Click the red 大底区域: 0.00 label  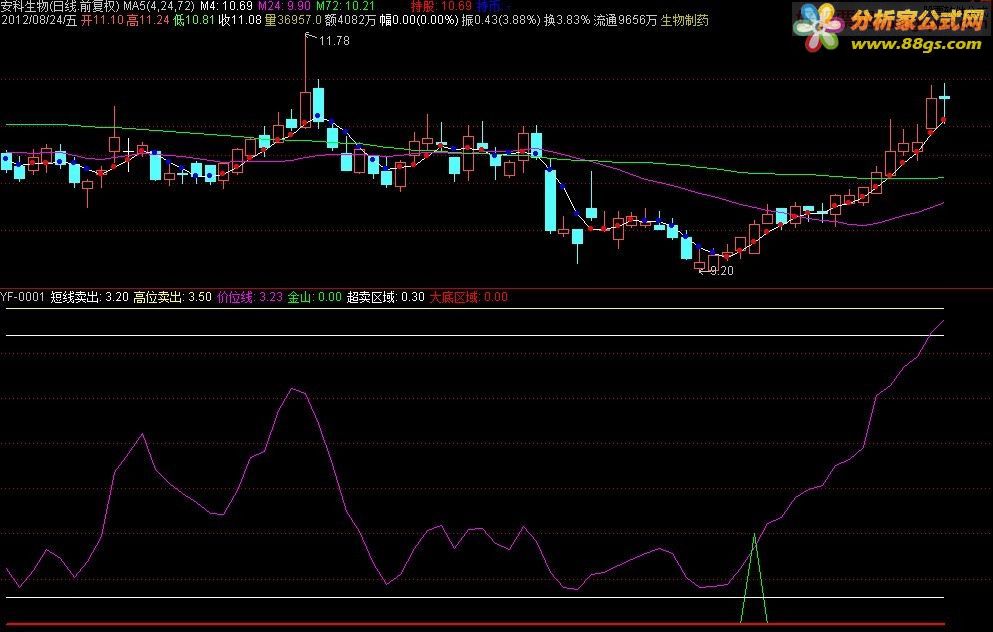469,297
